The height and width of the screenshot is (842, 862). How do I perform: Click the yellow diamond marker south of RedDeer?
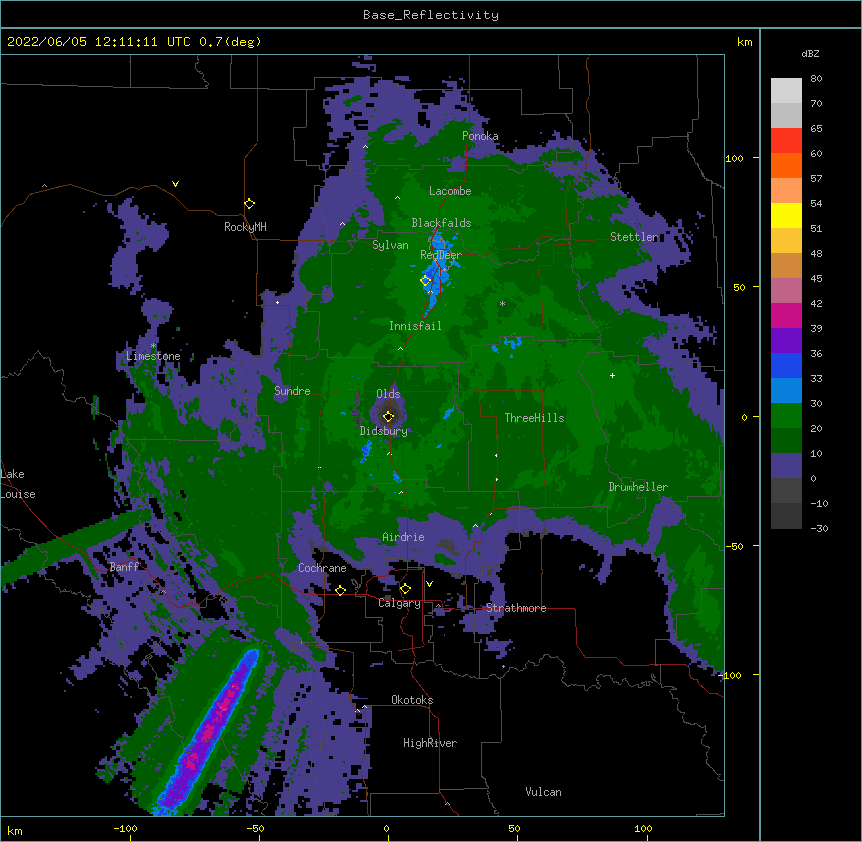click(x=426, y=281)
